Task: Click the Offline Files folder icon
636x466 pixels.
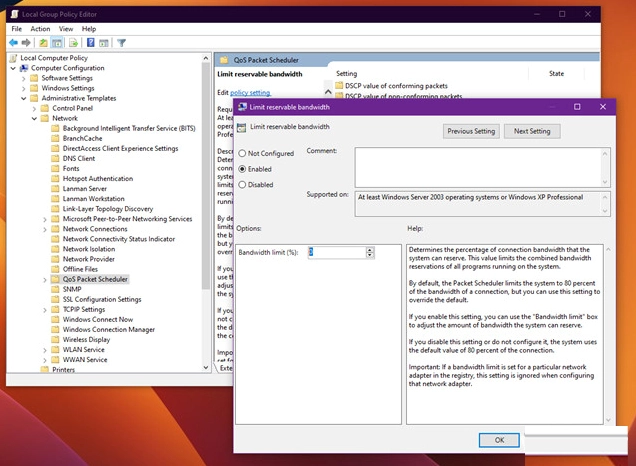Action: (x=56, y=269)
